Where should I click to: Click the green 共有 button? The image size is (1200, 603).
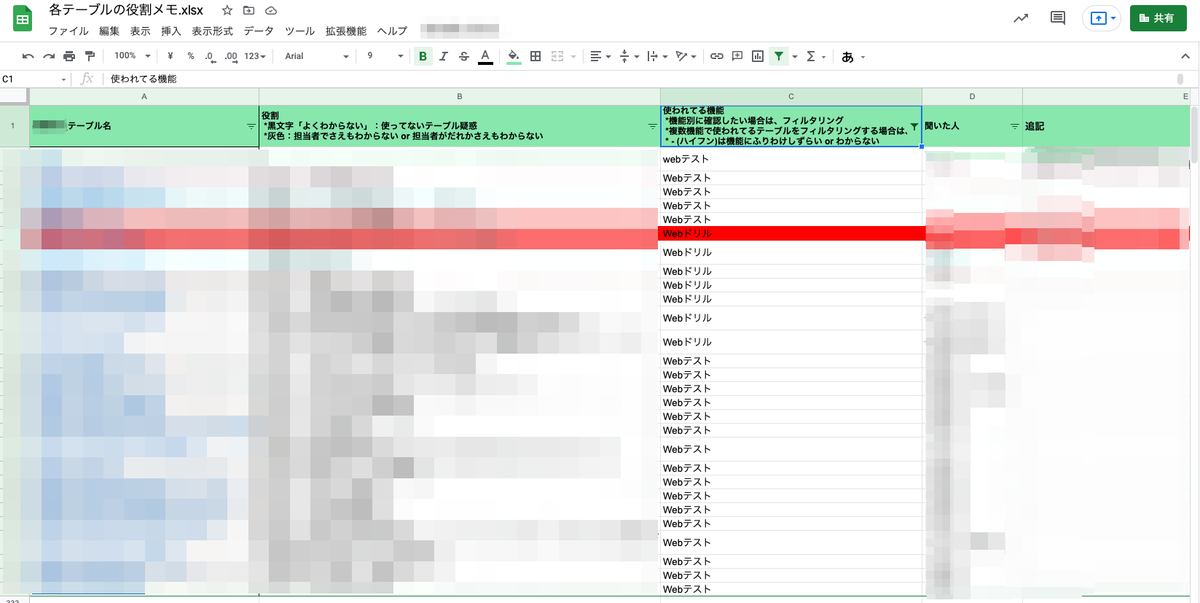coord(1157,18)
